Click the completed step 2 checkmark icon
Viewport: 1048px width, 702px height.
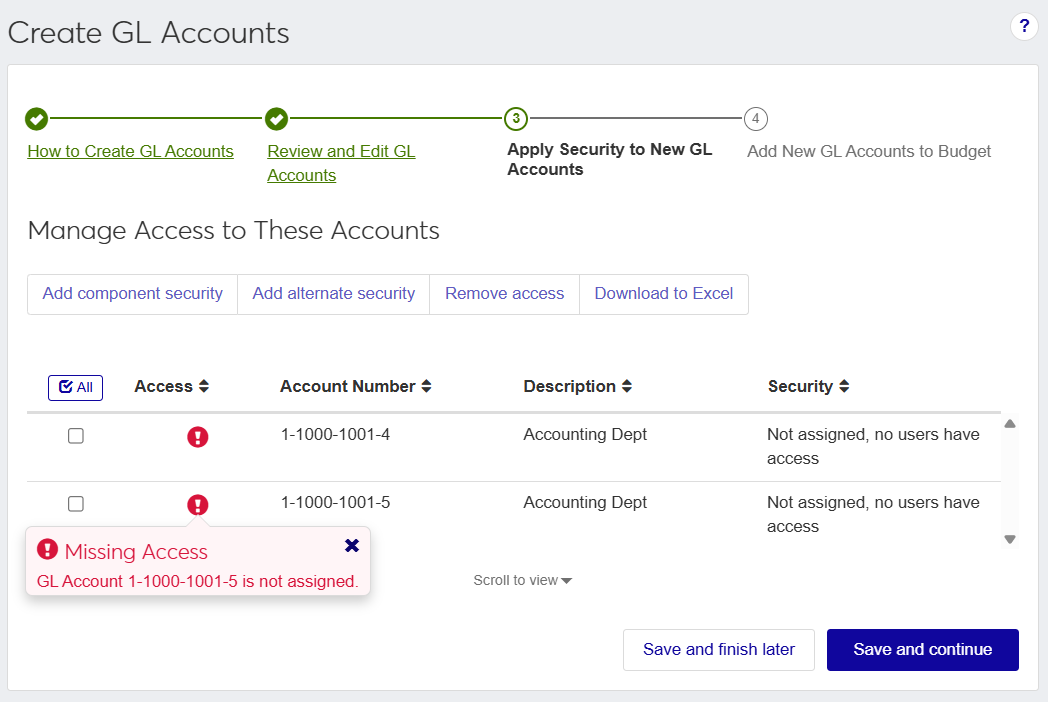(277, 119)
